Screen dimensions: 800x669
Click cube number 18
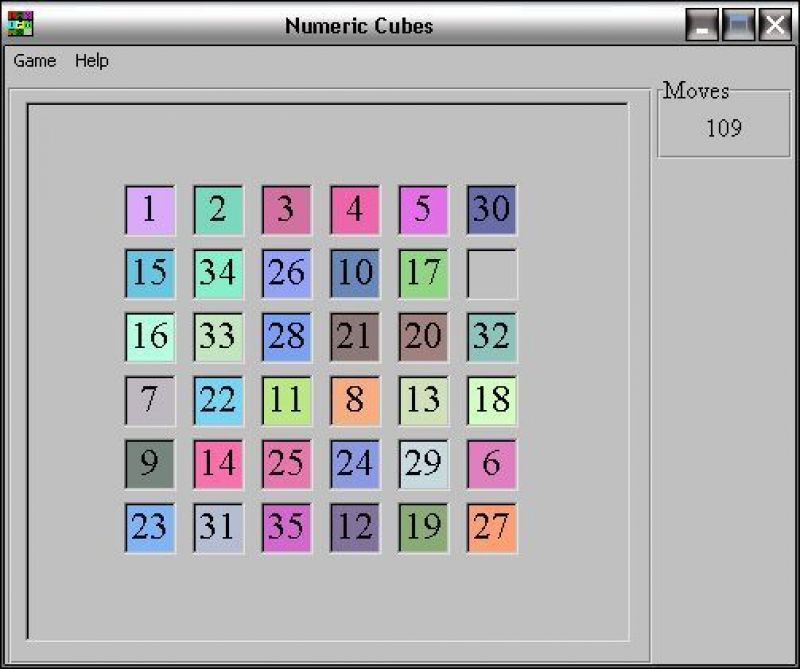coord(492,401)
